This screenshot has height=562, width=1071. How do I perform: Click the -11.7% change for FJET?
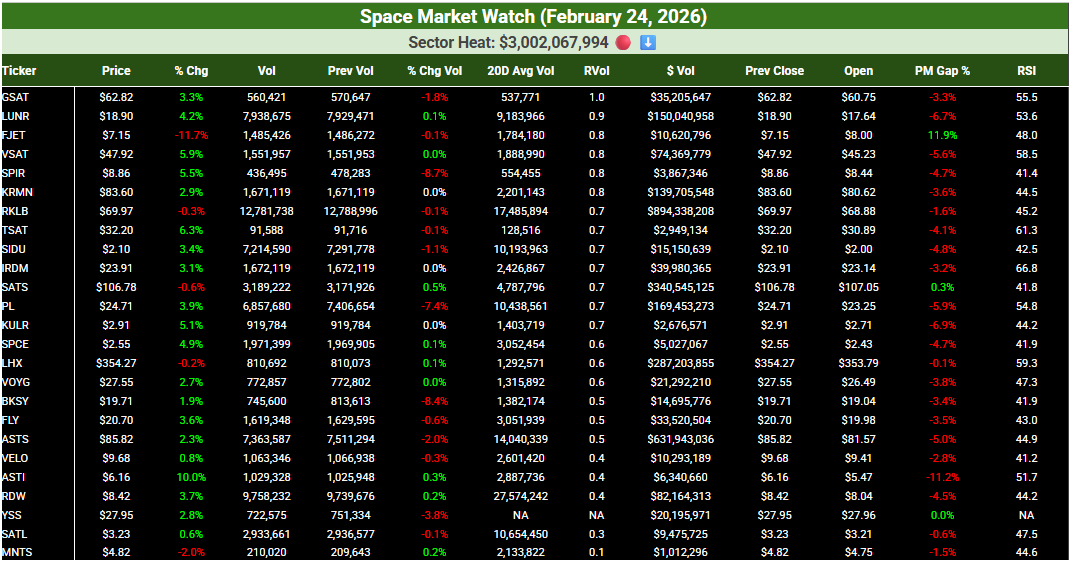(191, 135)
